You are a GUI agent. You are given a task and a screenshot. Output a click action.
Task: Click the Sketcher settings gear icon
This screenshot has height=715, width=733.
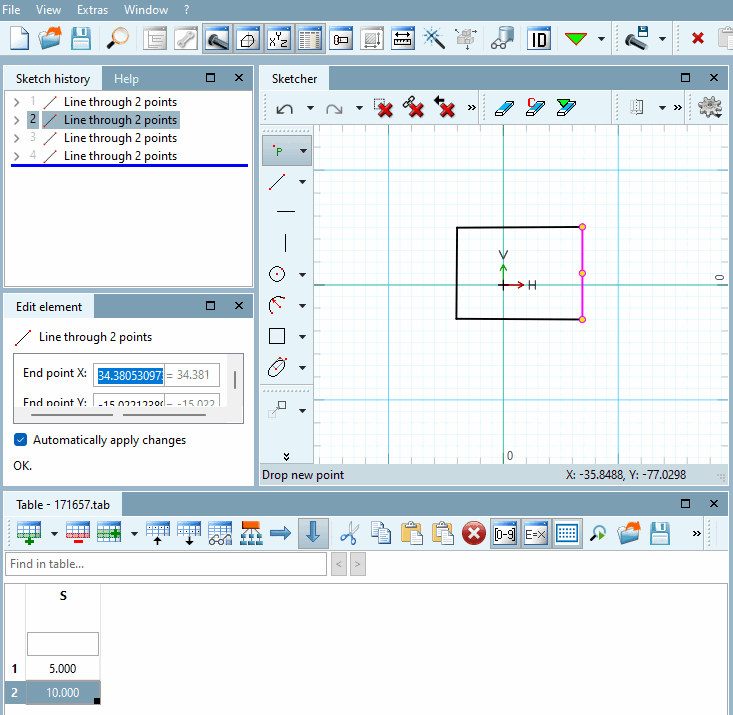710,108
